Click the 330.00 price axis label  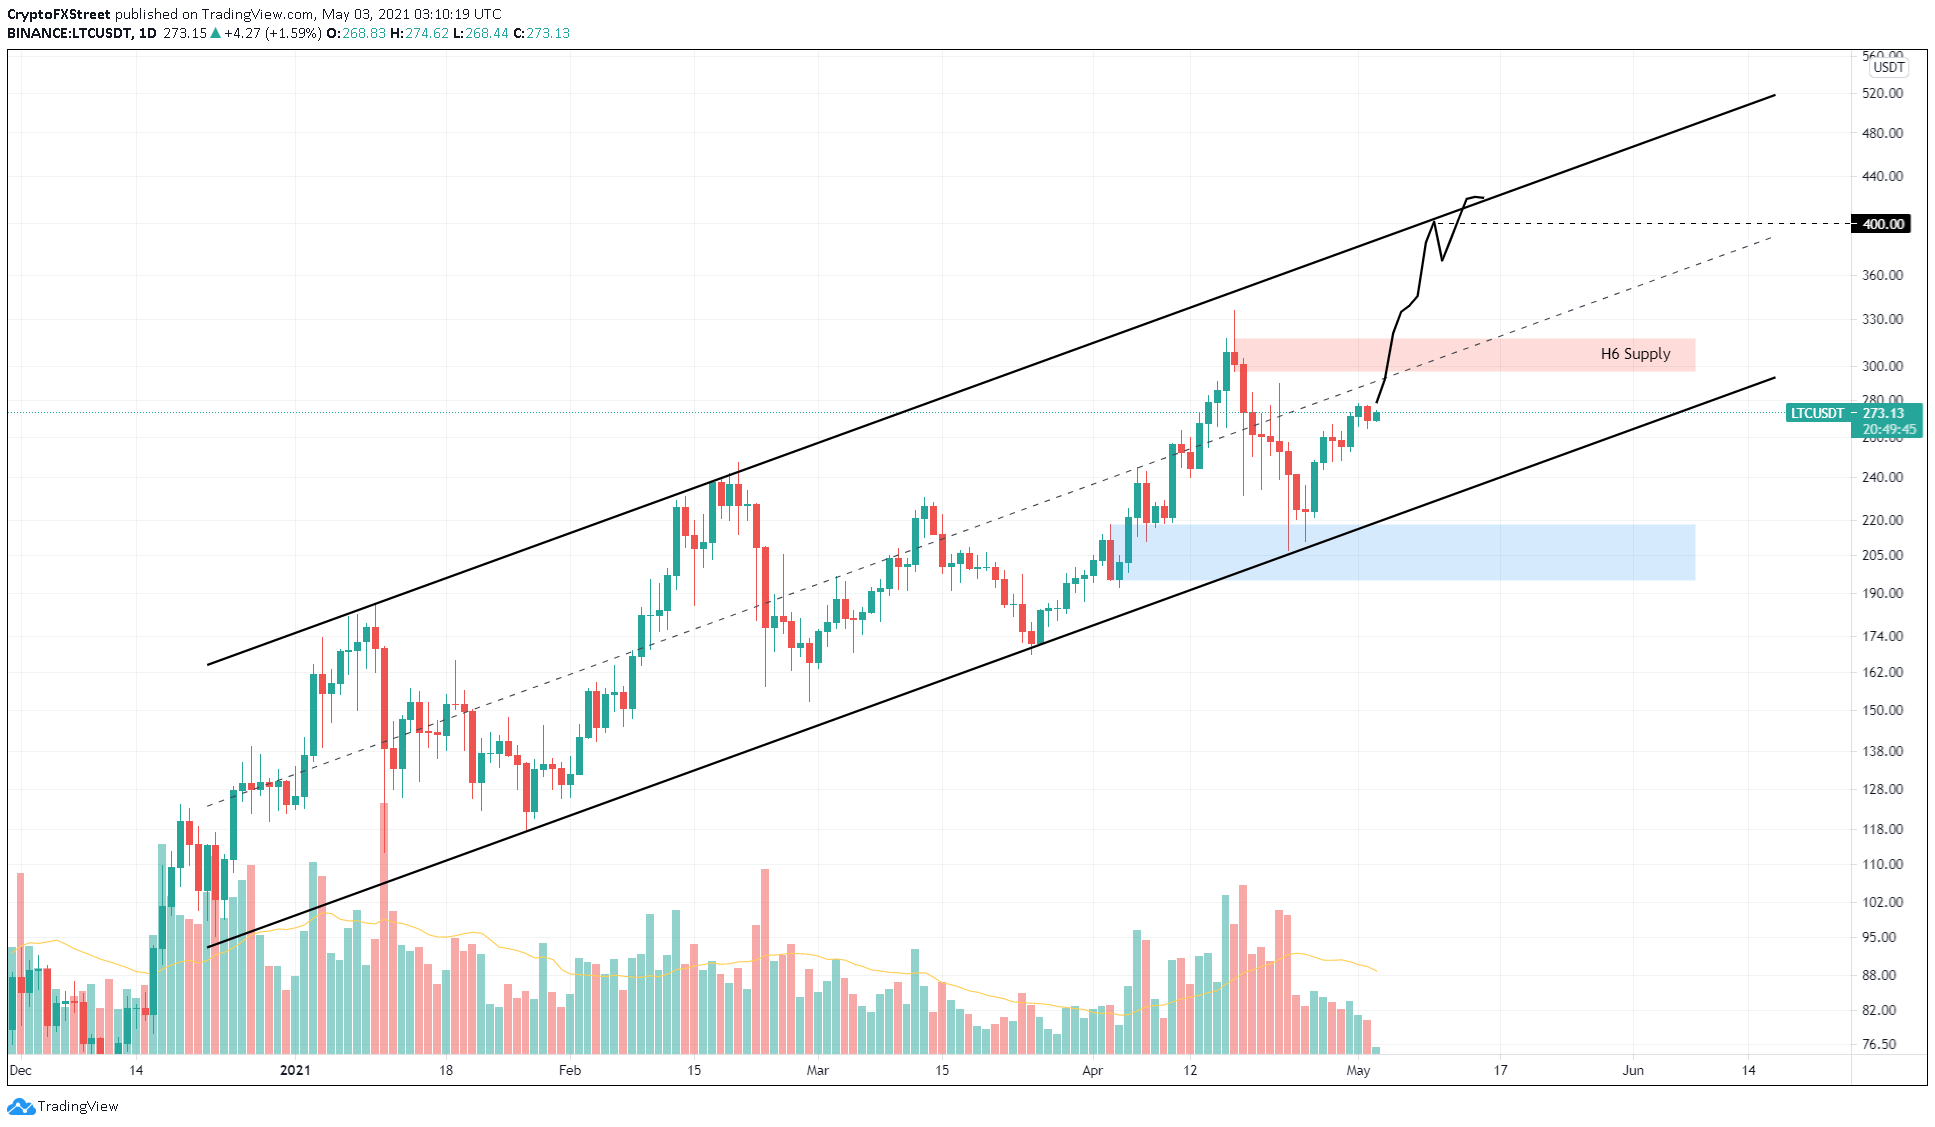tap(1883, 319)
